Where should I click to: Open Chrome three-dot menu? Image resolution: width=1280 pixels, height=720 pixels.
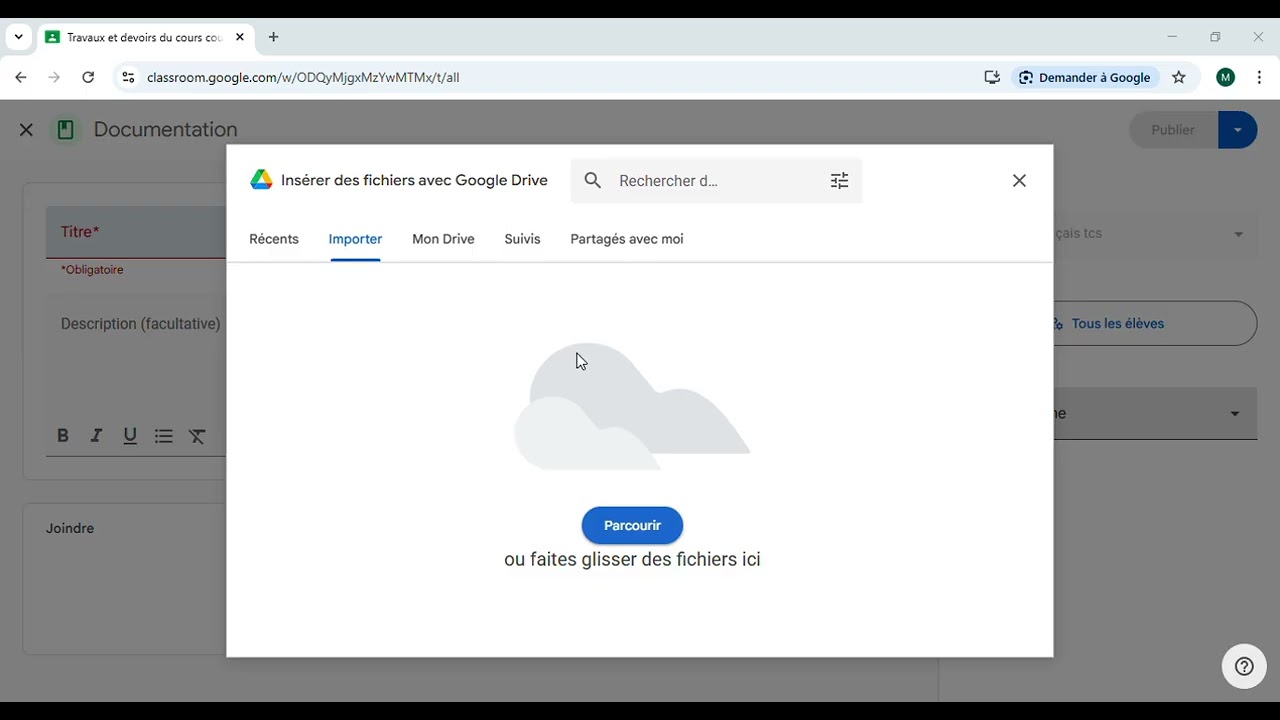[x=1259, y=77]
